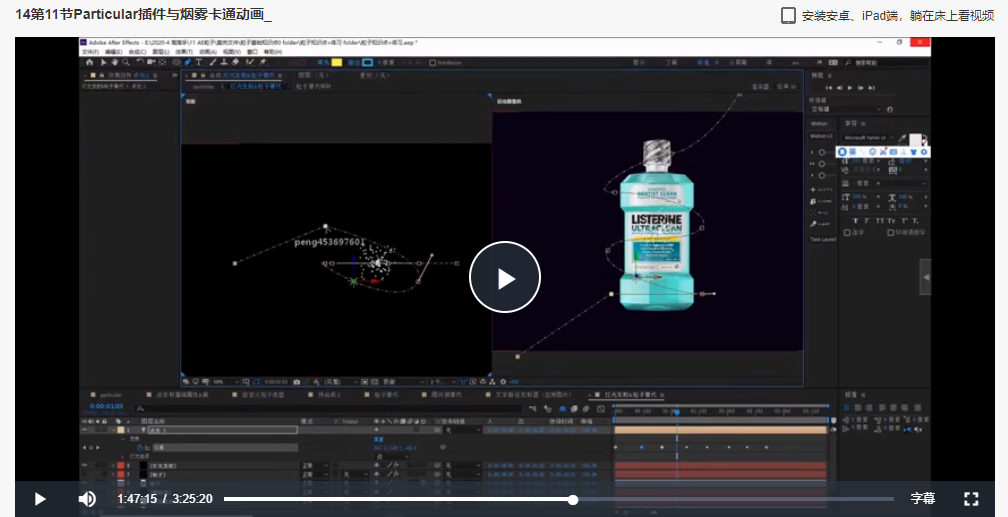Click the timeline current time indicator
1008x517 pixels.
click(676, 412)
